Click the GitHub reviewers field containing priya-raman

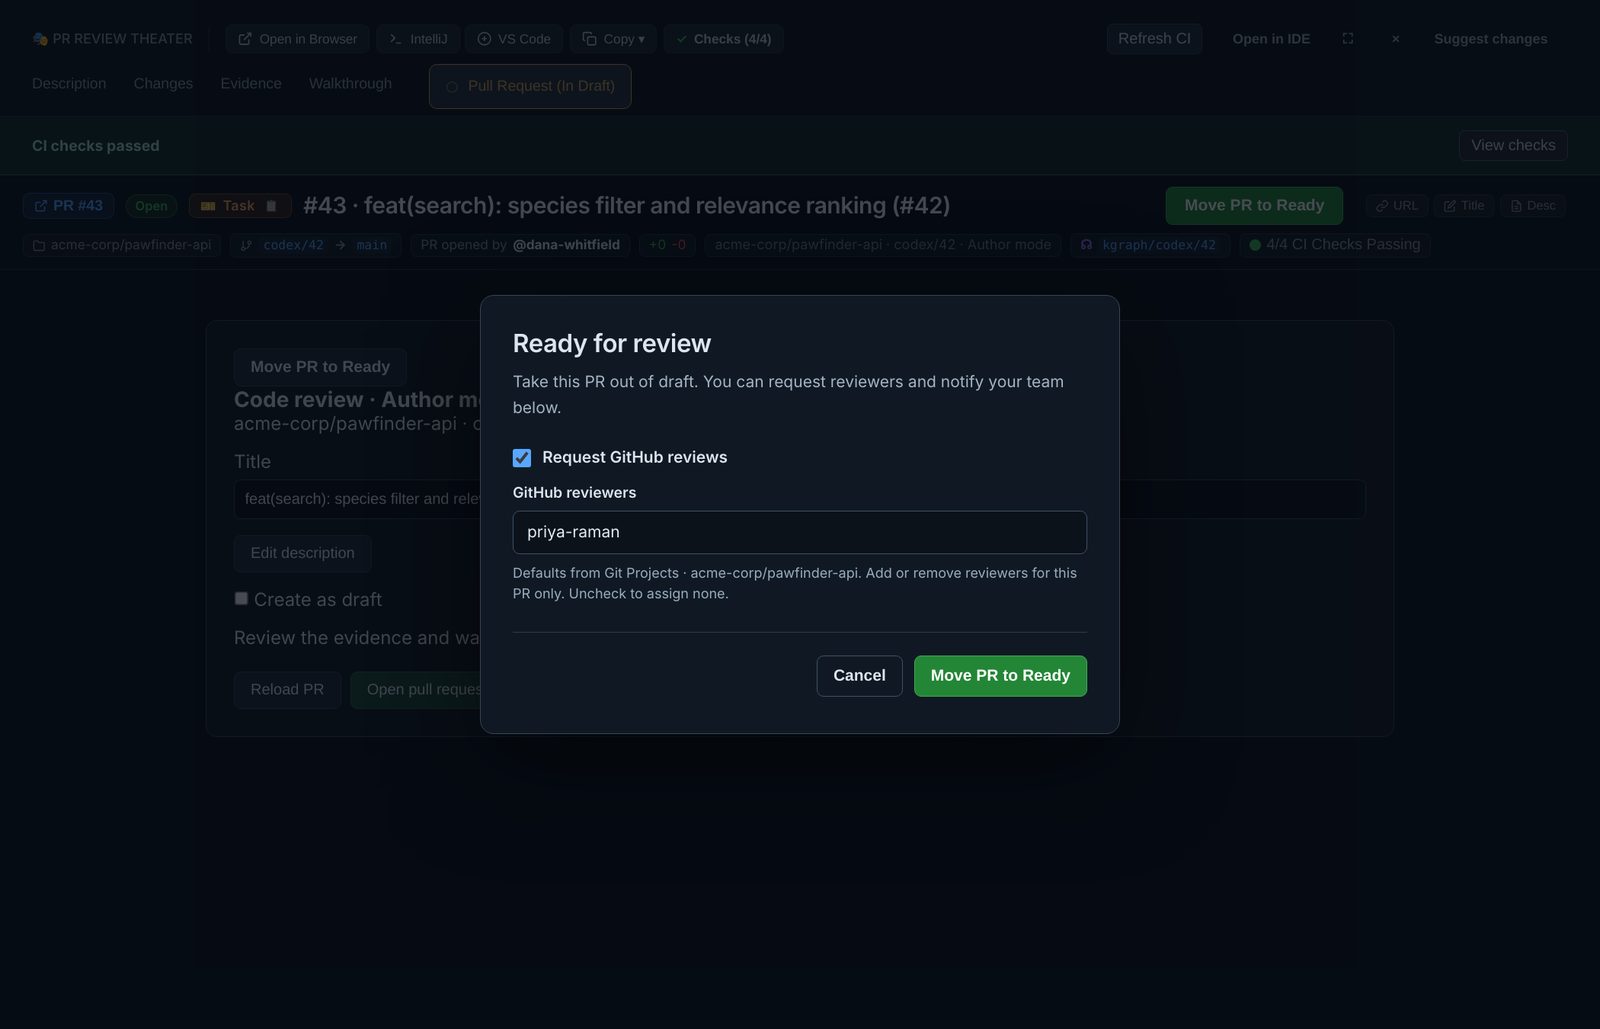[x=799, y=532]
